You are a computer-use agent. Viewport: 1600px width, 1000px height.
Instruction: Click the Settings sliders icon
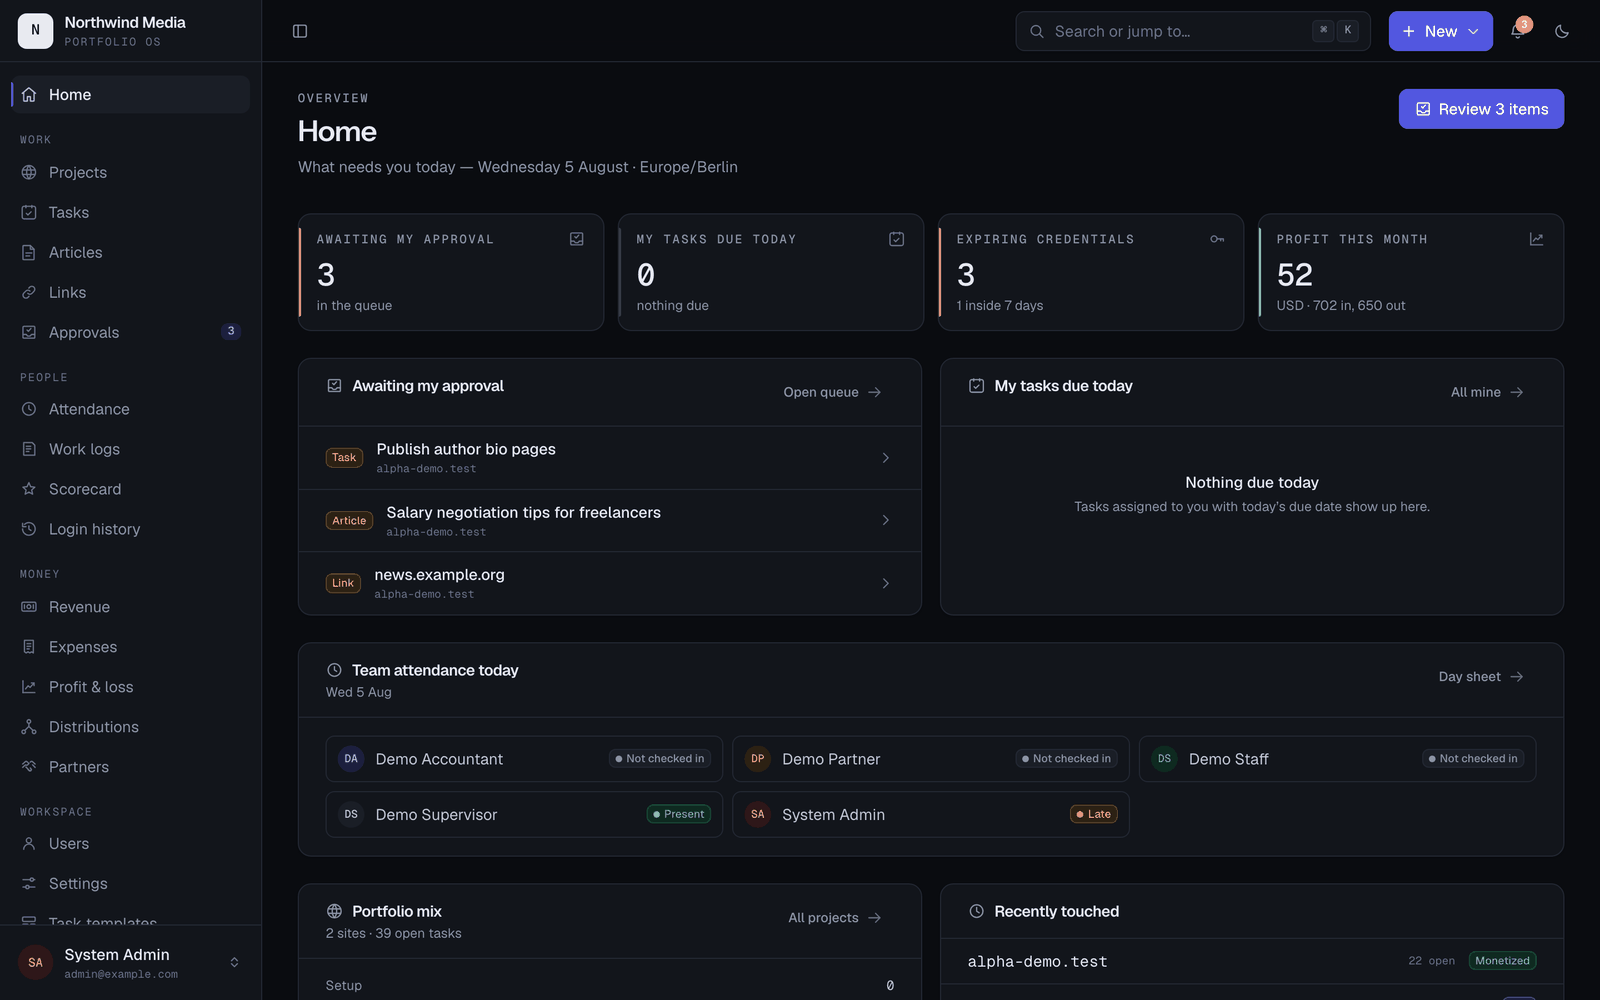coord(29,884)
